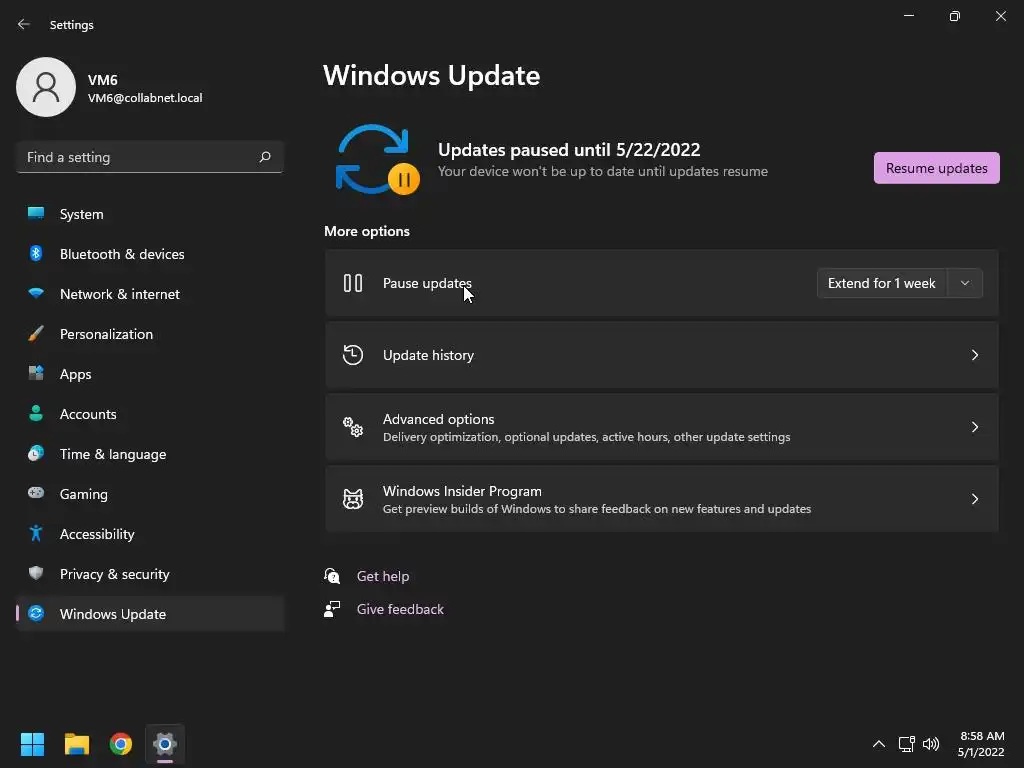This screenshot has height=768, width=1024.
Task: Open File Explorer from taskbar
Action: pyautogui.click(x=76, y=744)
